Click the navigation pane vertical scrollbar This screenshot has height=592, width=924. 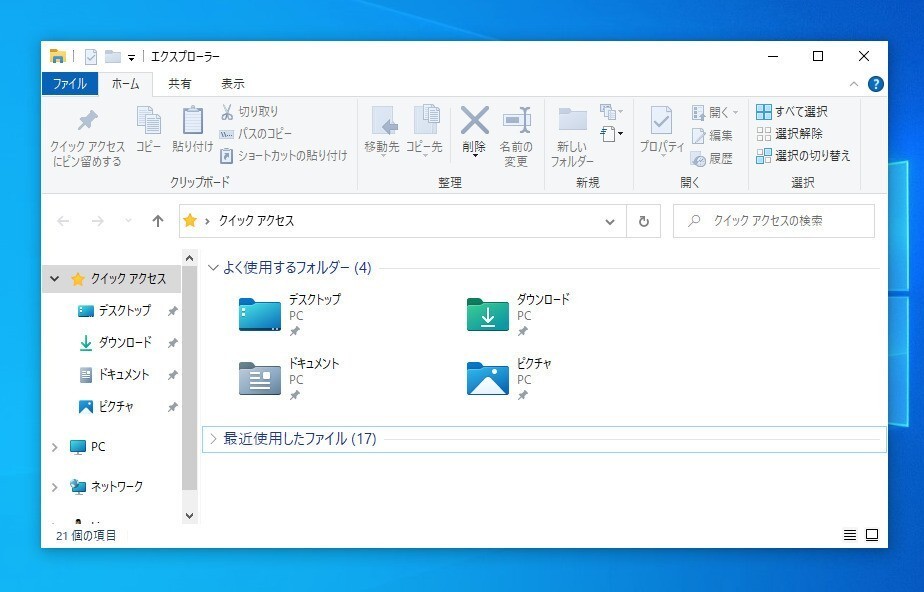(190, 380)
